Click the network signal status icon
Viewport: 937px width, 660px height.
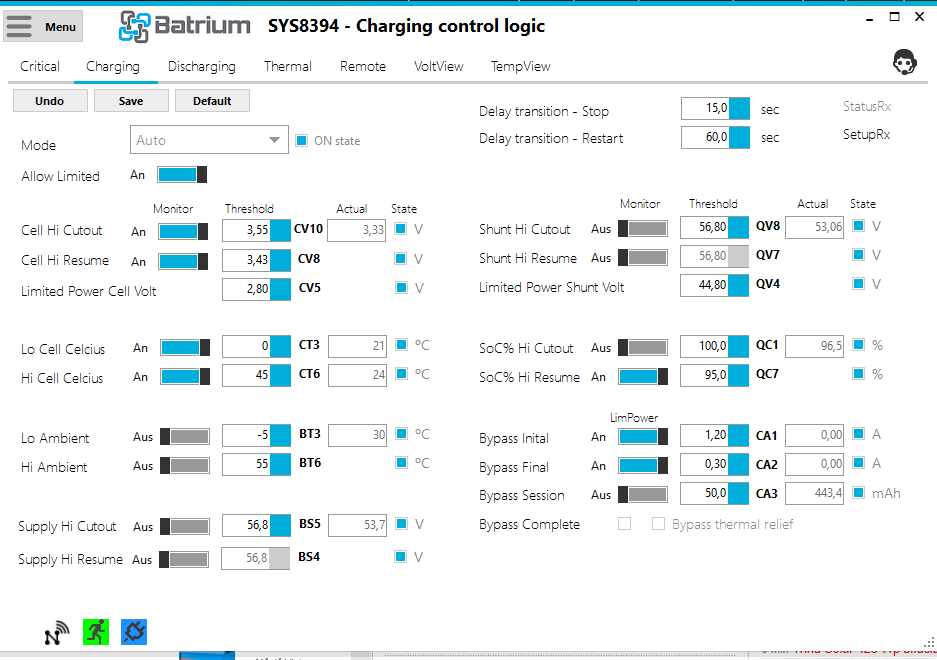tap(57, 632)
